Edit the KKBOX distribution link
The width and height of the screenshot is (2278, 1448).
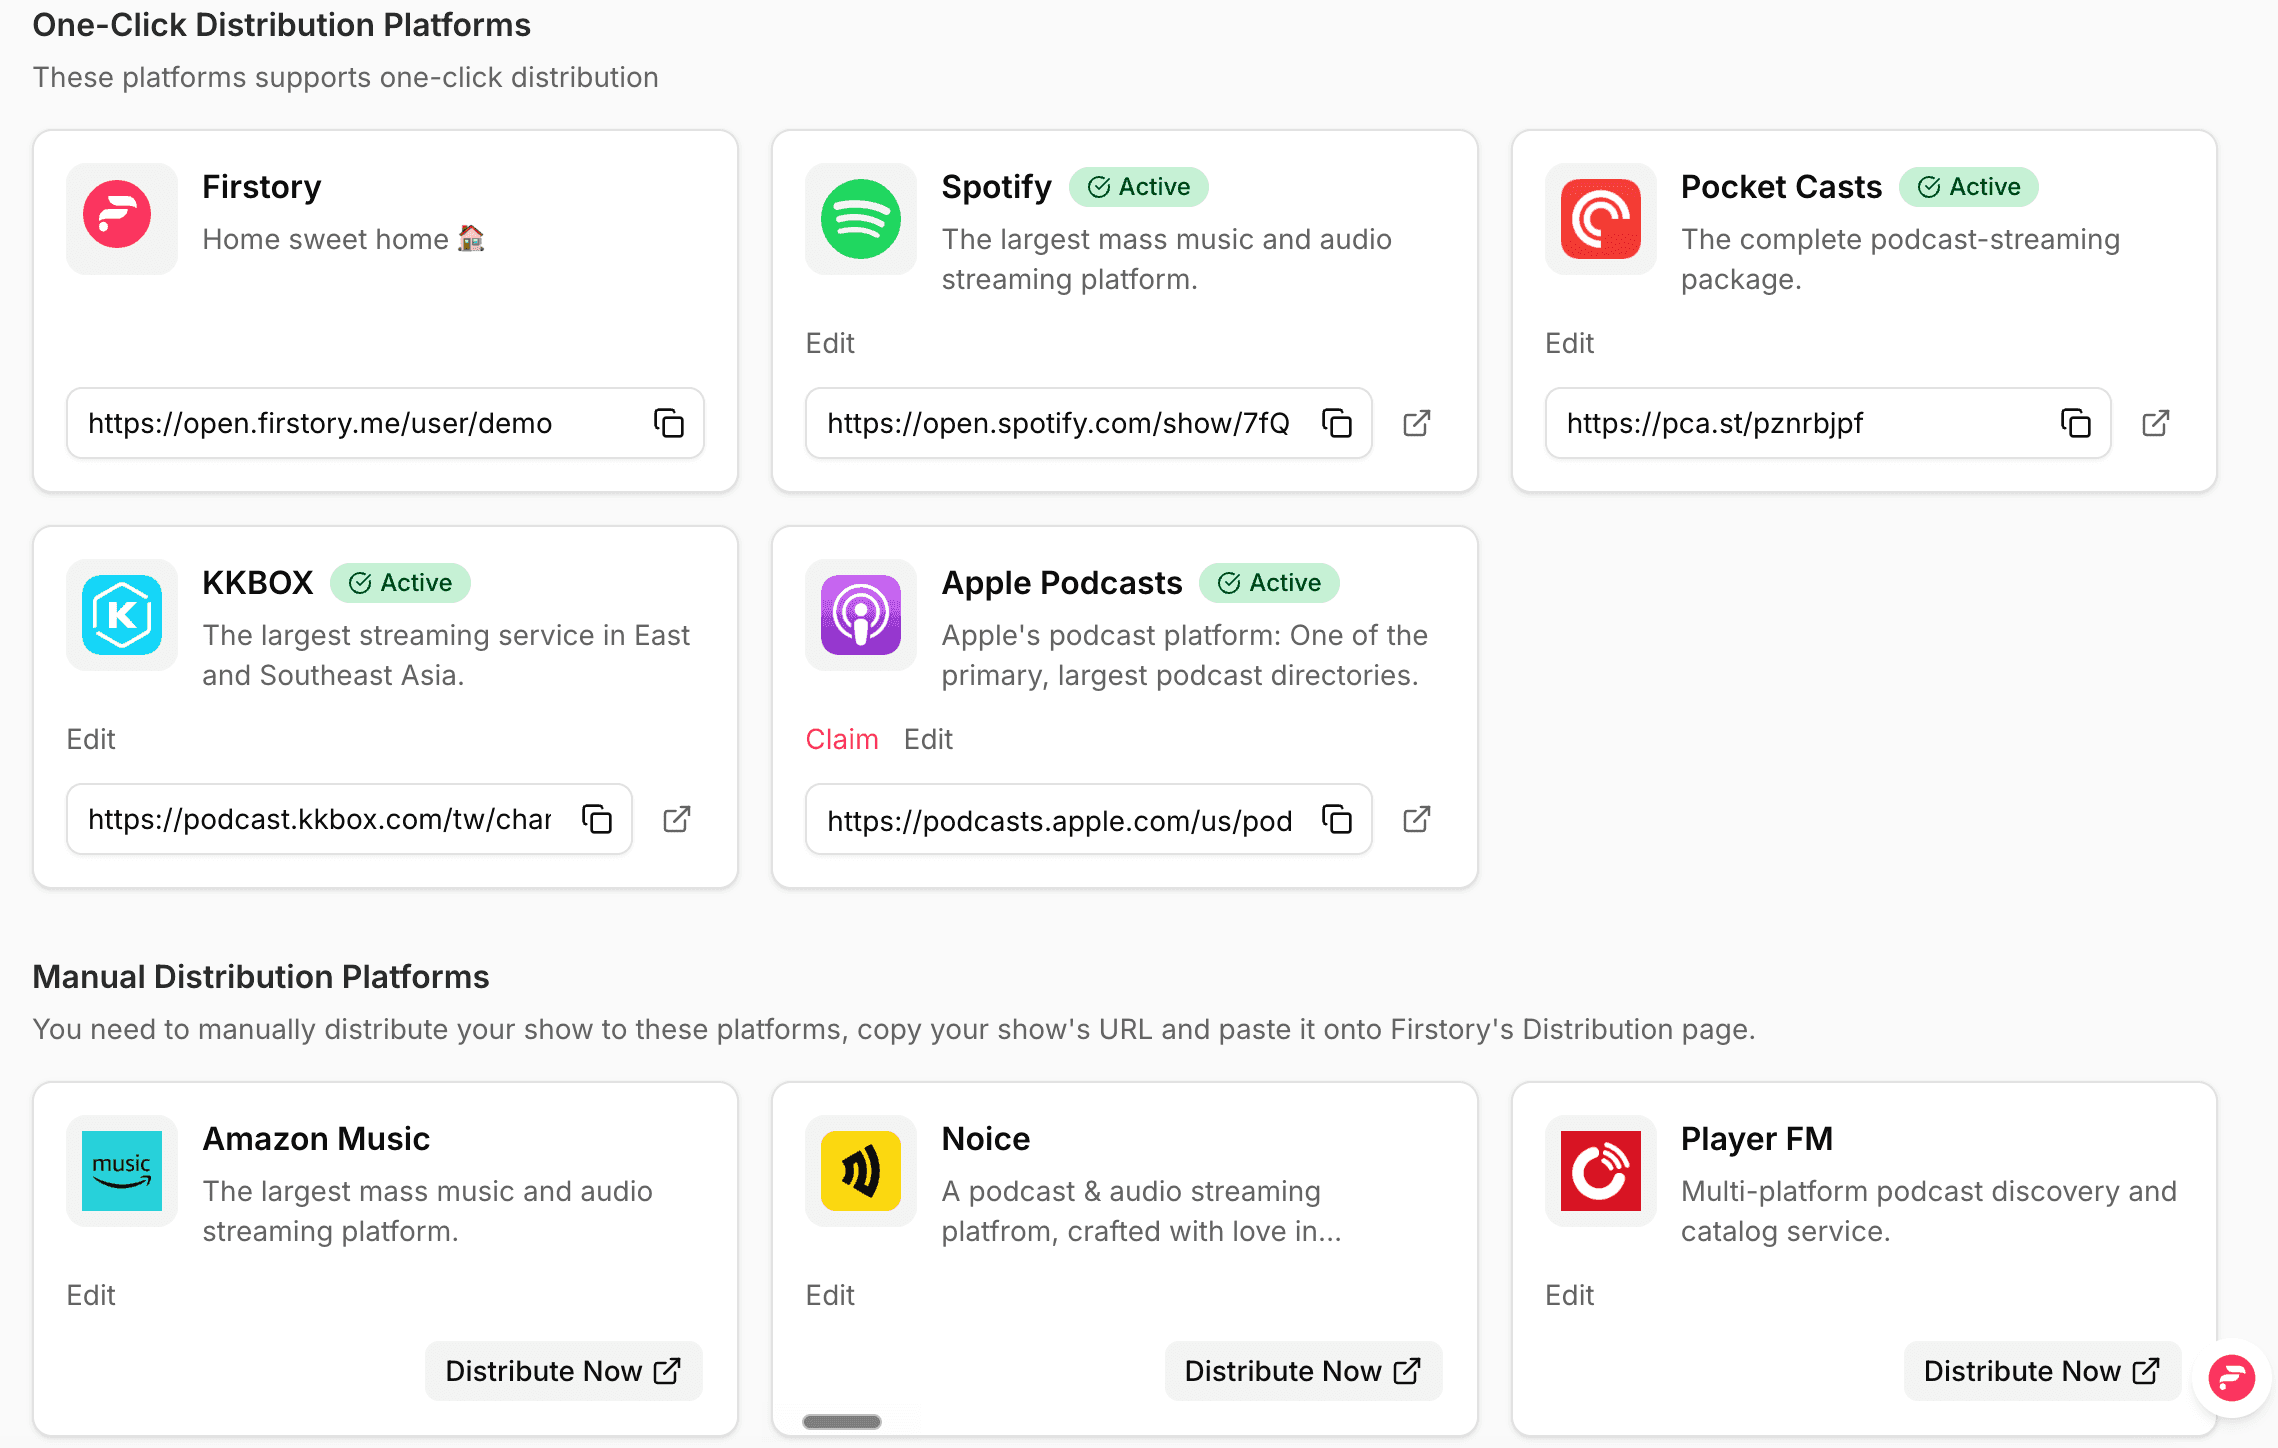point(91,739)
